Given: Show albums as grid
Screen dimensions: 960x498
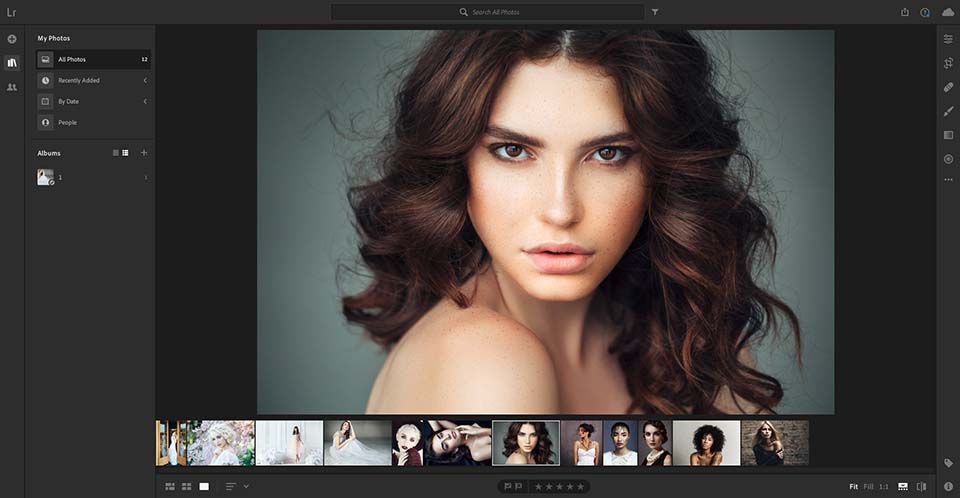Looking at the screenshot, I should coord(116,153).
